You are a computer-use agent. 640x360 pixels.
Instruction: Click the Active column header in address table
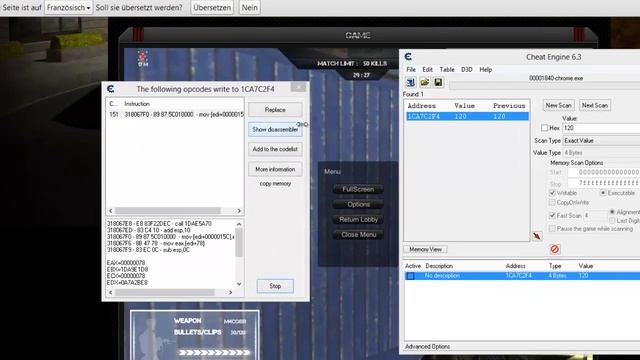point(413,266)
